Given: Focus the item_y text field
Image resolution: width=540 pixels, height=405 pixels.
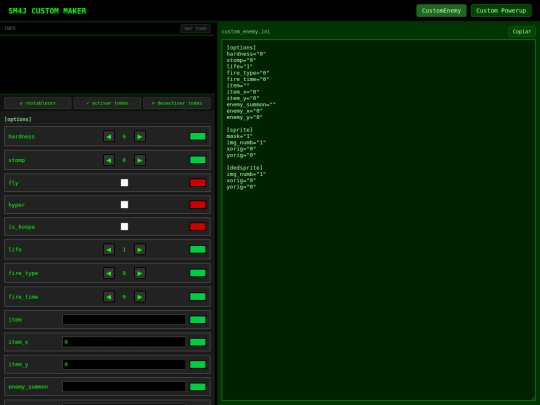Looking at the screenshot, I should pos(124,364).
